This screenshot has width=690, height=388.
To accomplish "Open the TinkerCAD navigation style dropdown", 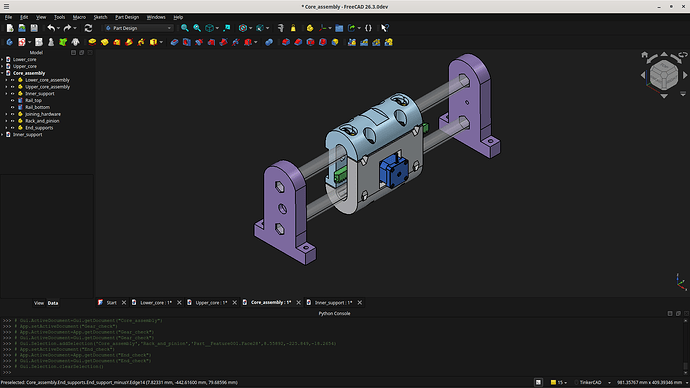I will [594, 382].
